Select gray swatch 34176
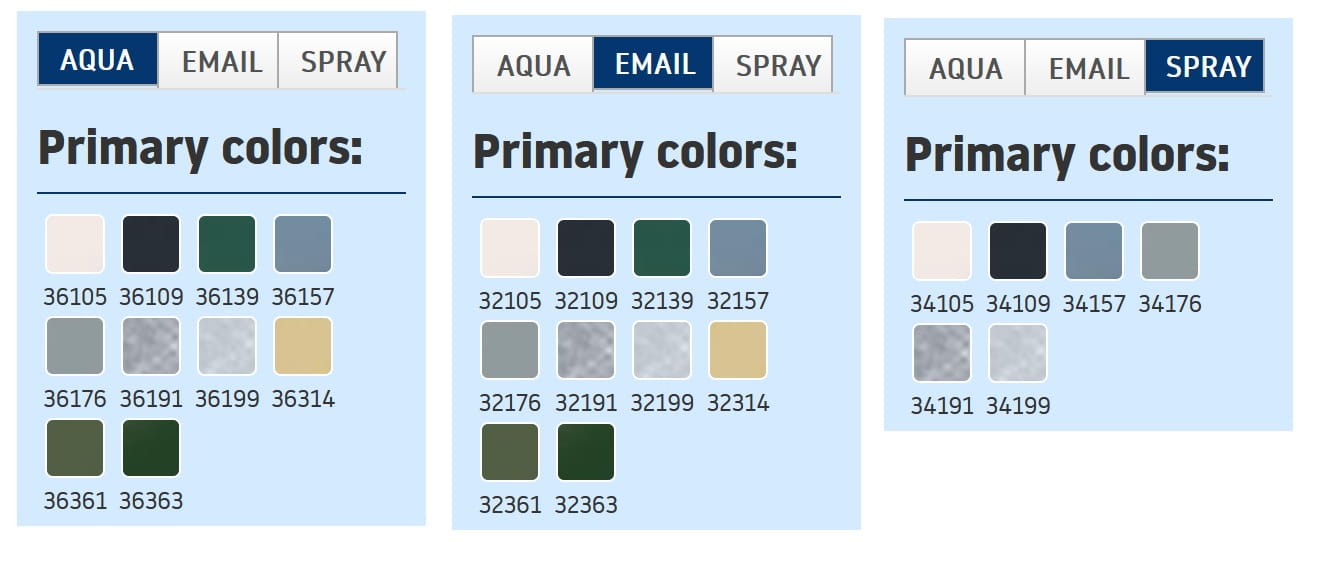Screen dimensions: 1331x579 click(1170, 251)
